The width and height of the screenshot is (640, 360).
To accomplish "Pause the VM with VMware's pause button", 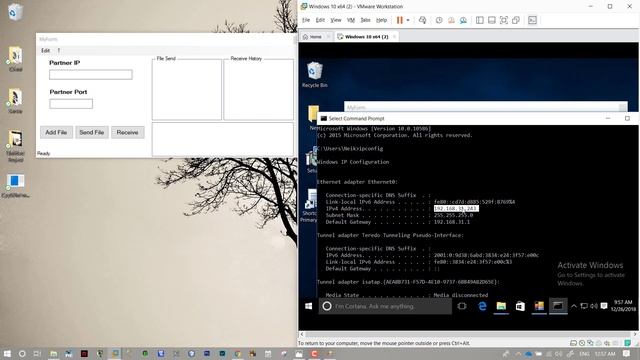I will 400,20.
